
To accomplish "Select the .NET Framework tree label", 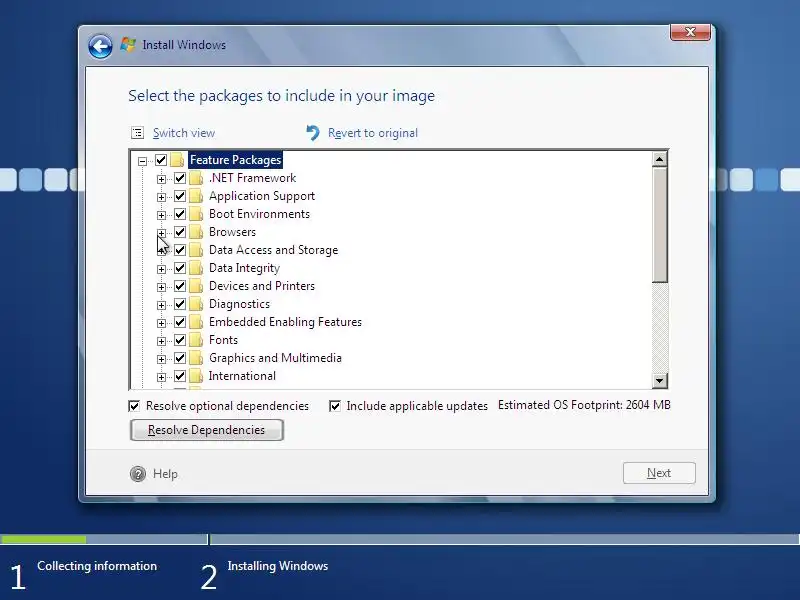I will pos(253,178).
